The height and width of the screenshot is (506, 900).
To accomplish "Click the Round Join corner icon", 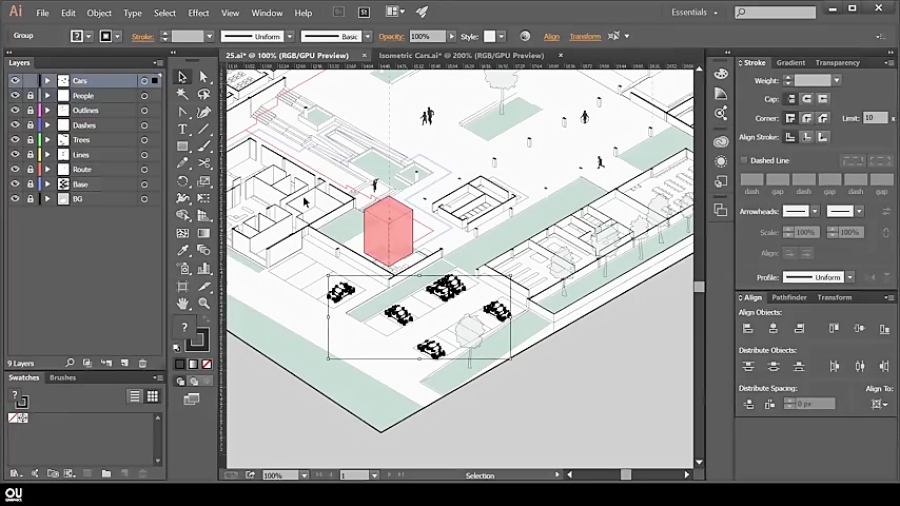I will tap(806, 118).
